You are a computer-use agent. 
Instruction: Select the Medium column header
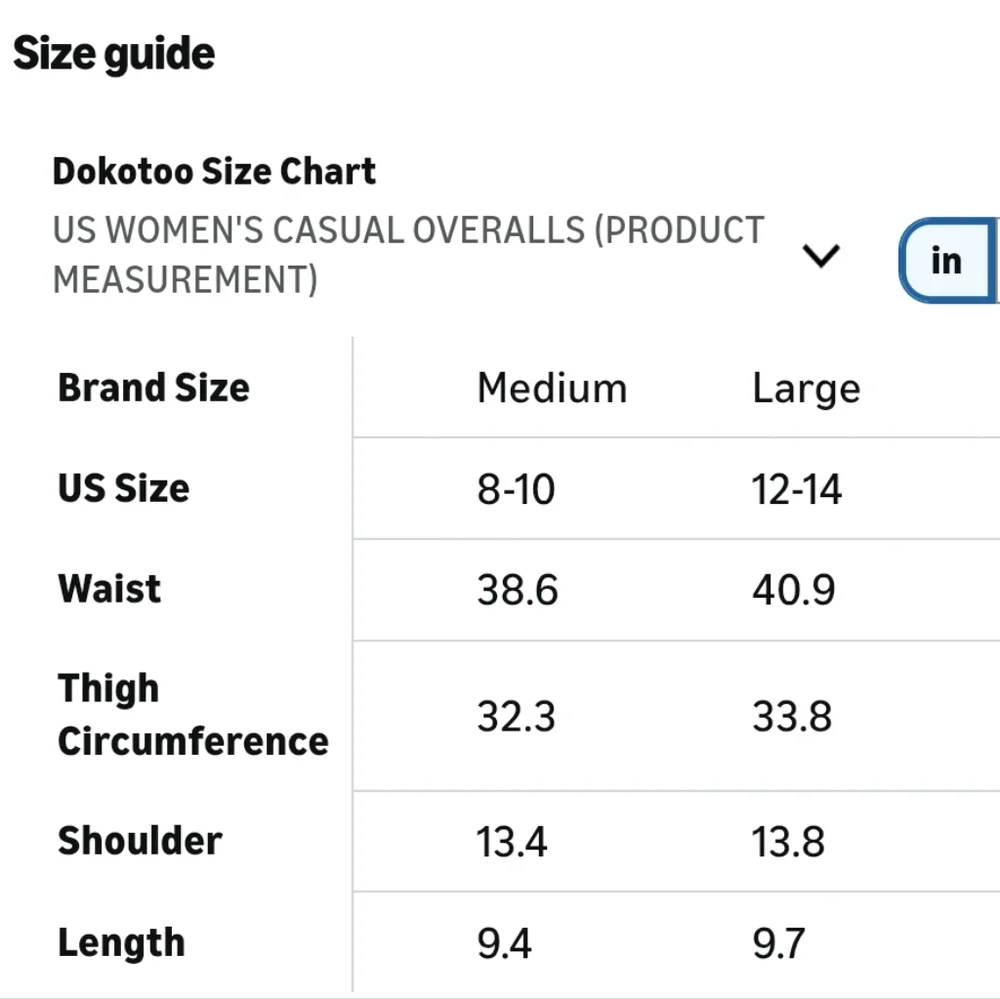pyautogui.click(x=551, y=388)
